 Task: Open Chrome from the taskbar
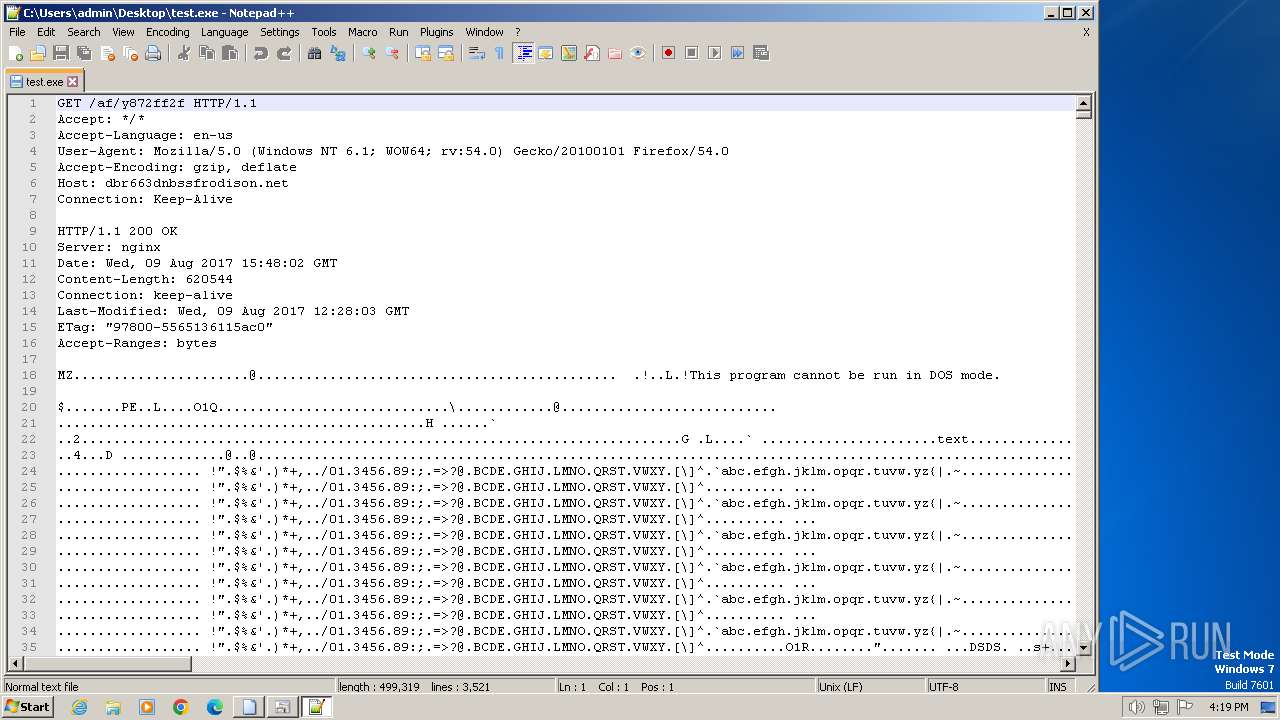[181, 707]
